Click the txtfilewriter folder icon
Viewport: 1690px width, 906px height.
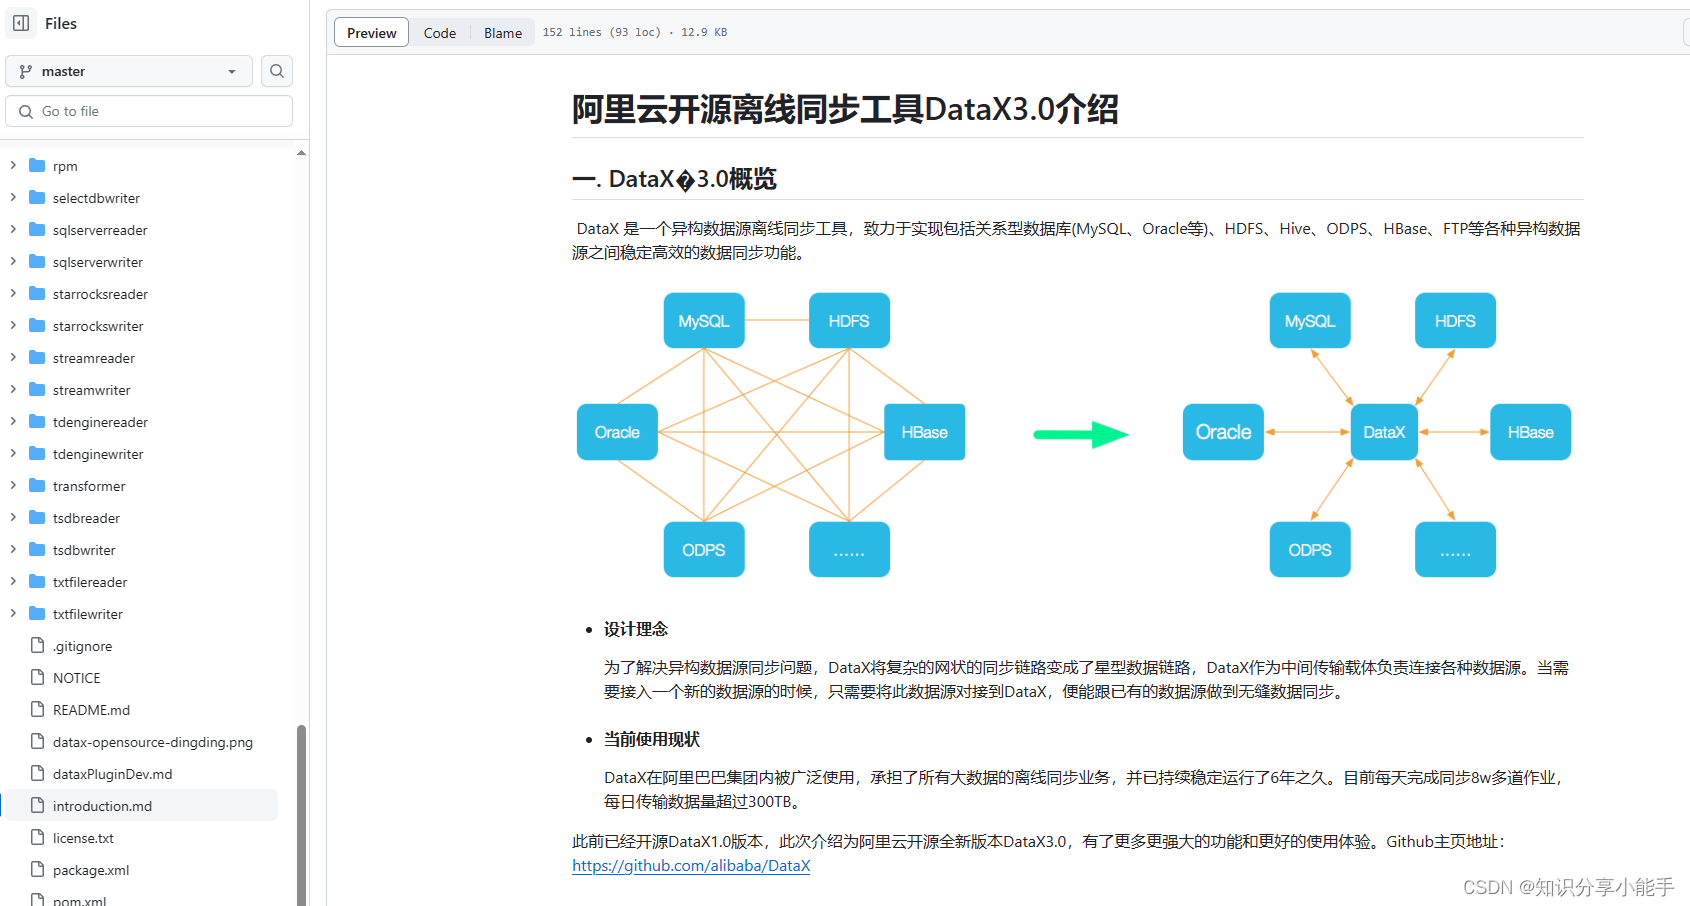pos(38,613)
